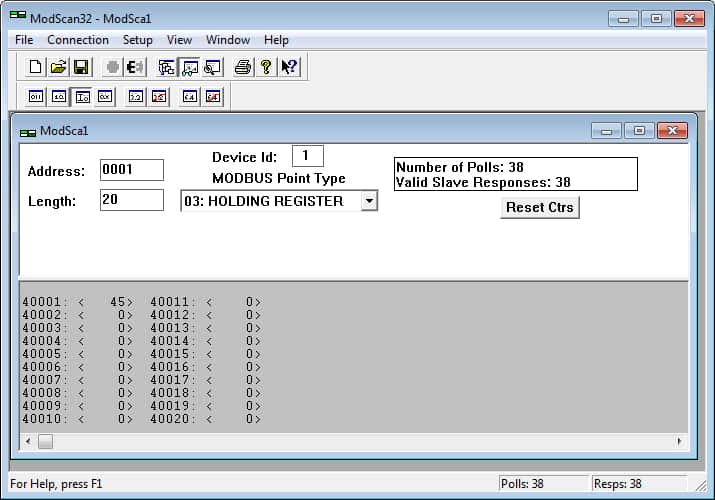Click 'Polls: 38' in status bar
715x500 pixels.
522,484
